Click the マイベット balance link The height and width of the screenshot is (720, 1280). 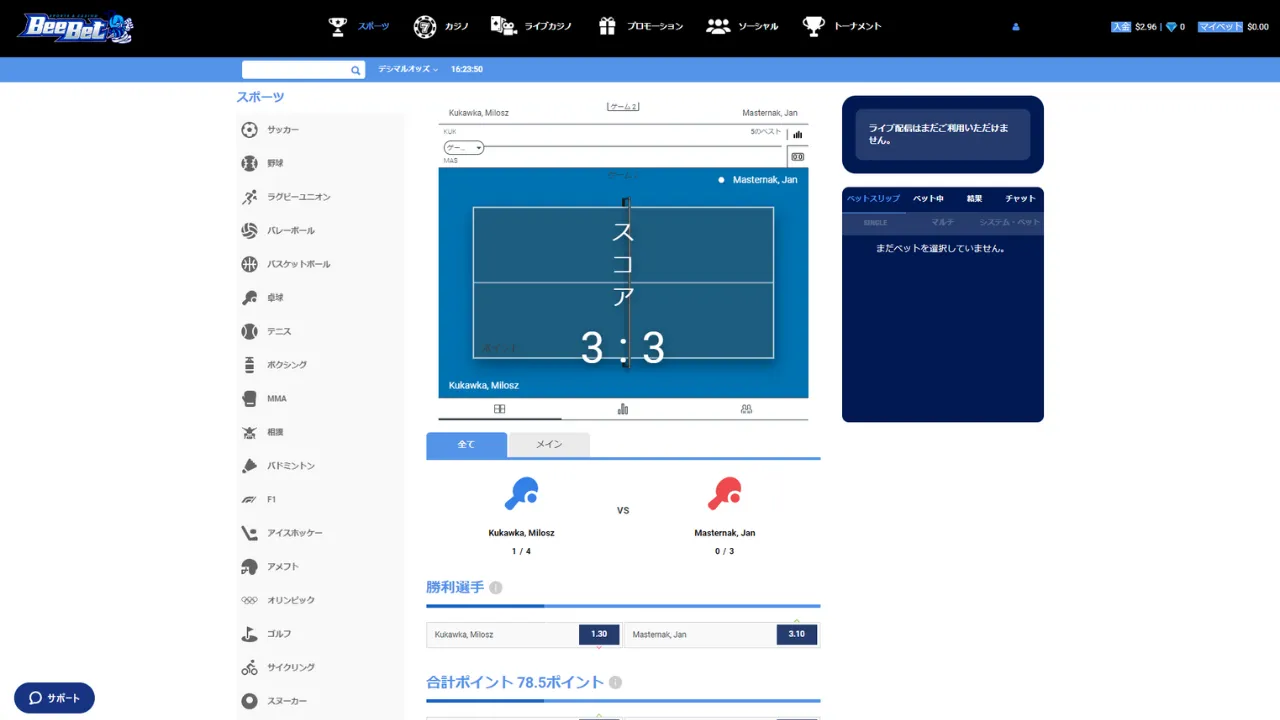1220,27
